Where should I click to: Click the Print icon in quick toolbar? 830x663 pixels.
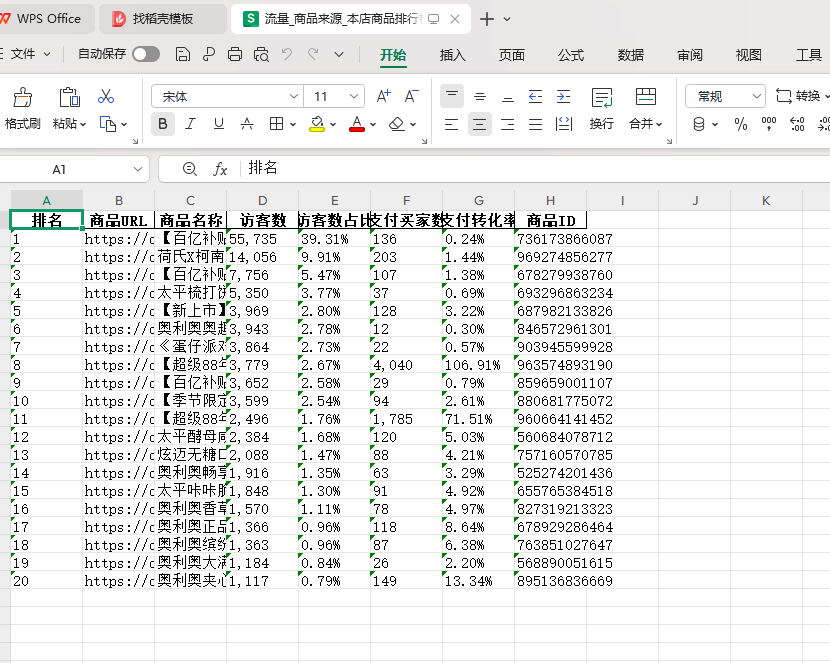coord(234,54)
